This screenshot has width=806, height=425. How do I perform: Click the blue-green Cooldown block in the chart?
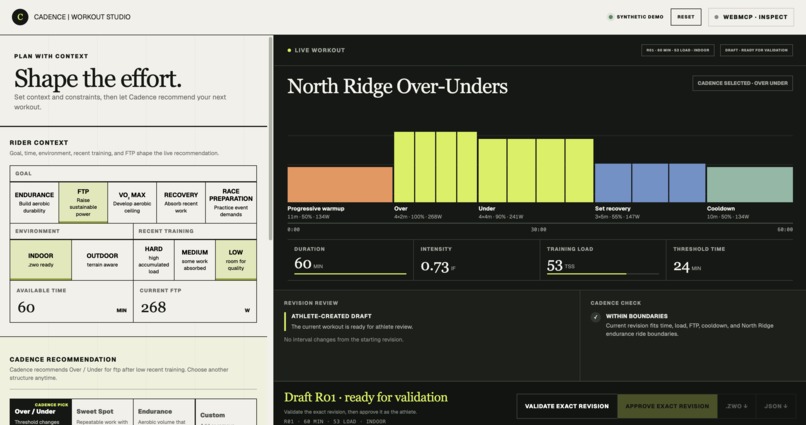749,184
